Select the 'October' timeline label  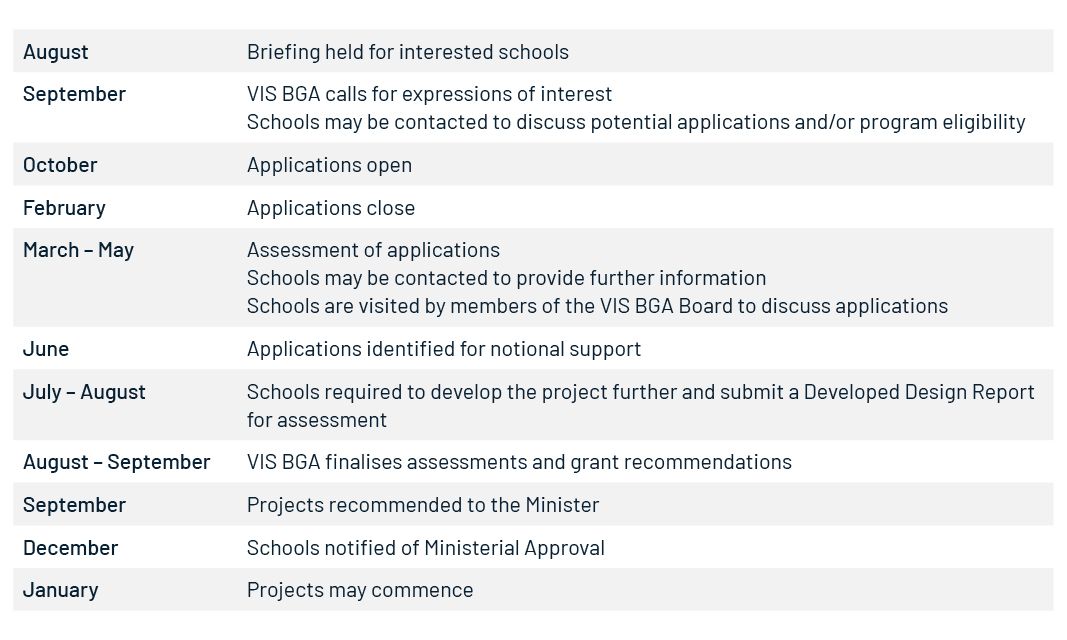pos(60,165)
